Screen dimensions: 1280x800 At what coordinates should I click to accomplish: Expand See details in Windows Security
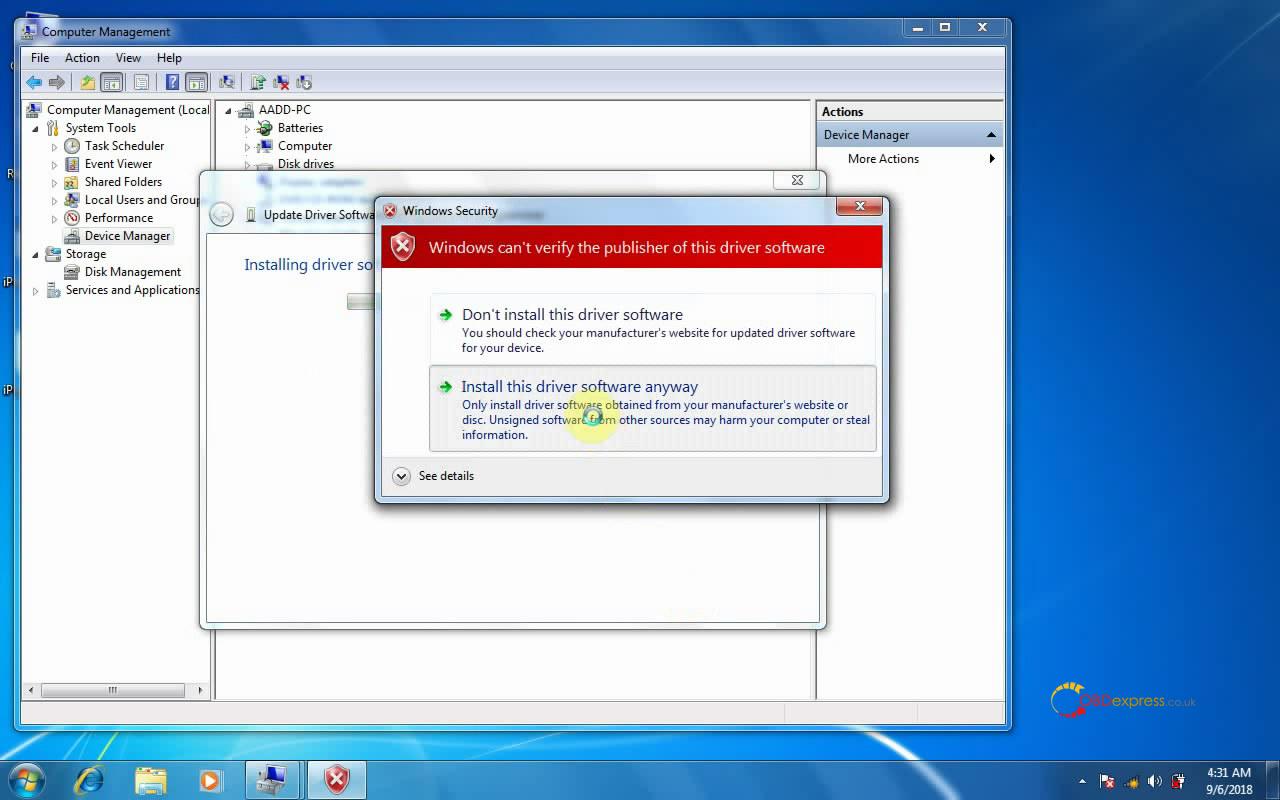[433, 476]
